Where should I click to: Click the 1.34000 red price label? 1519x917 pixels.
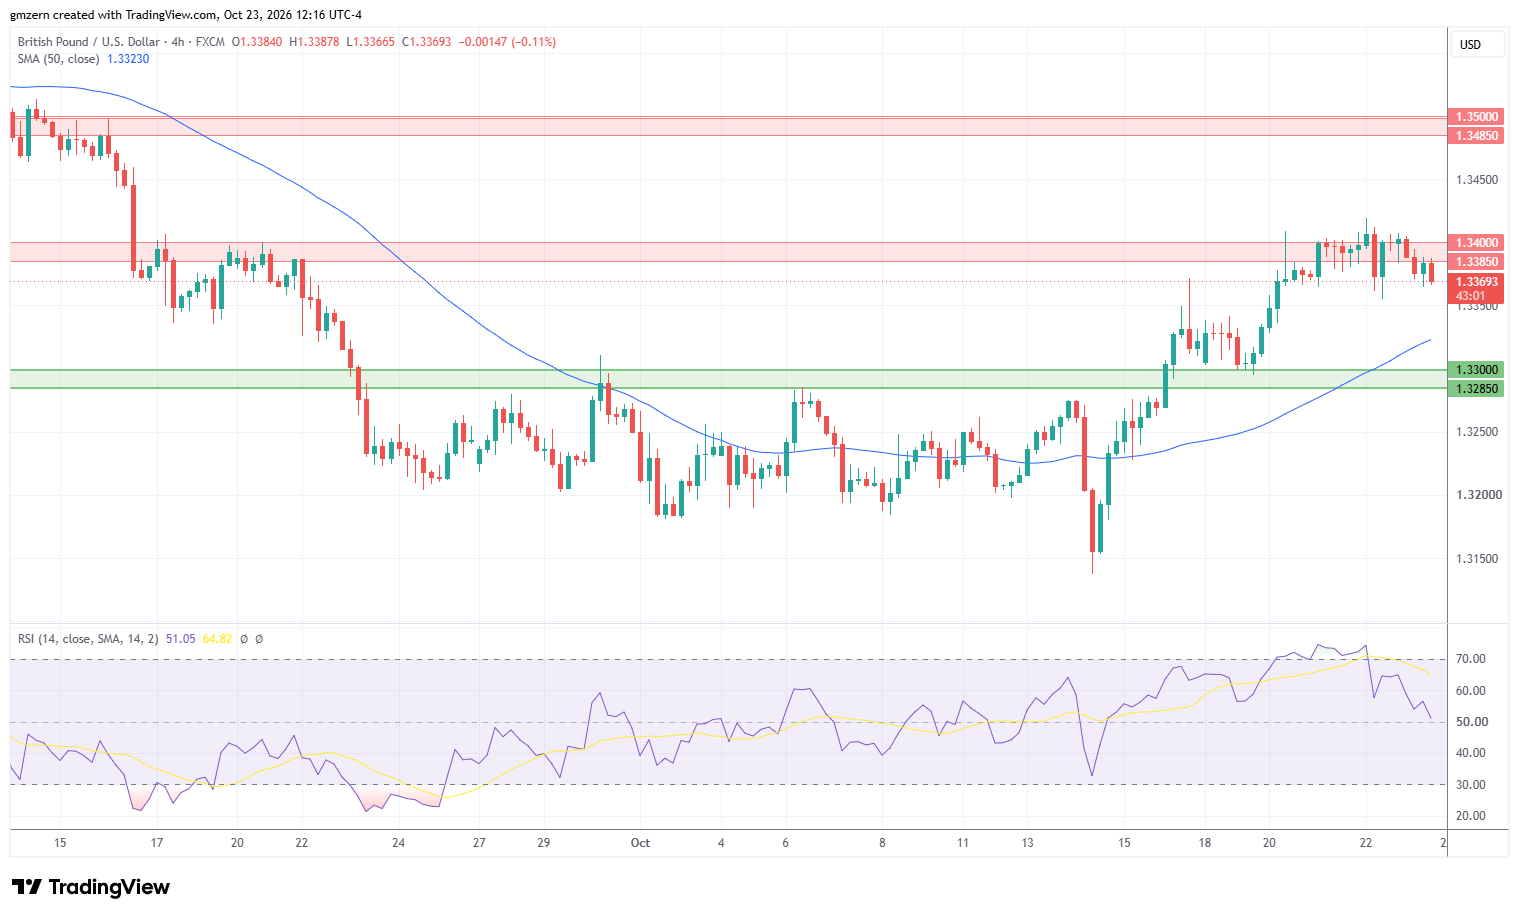[x=1476, y=243]
